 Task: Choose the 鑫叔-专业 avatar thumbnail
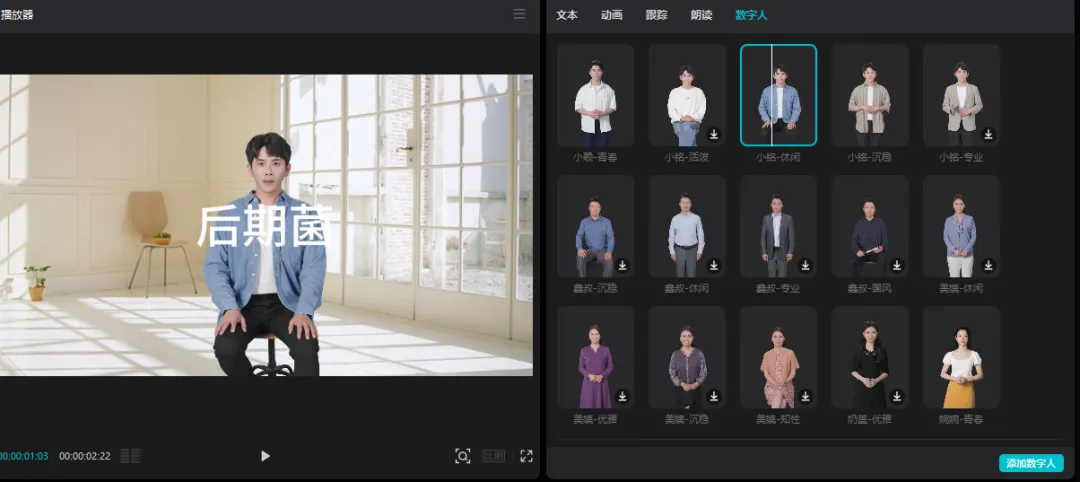(778, 227)
